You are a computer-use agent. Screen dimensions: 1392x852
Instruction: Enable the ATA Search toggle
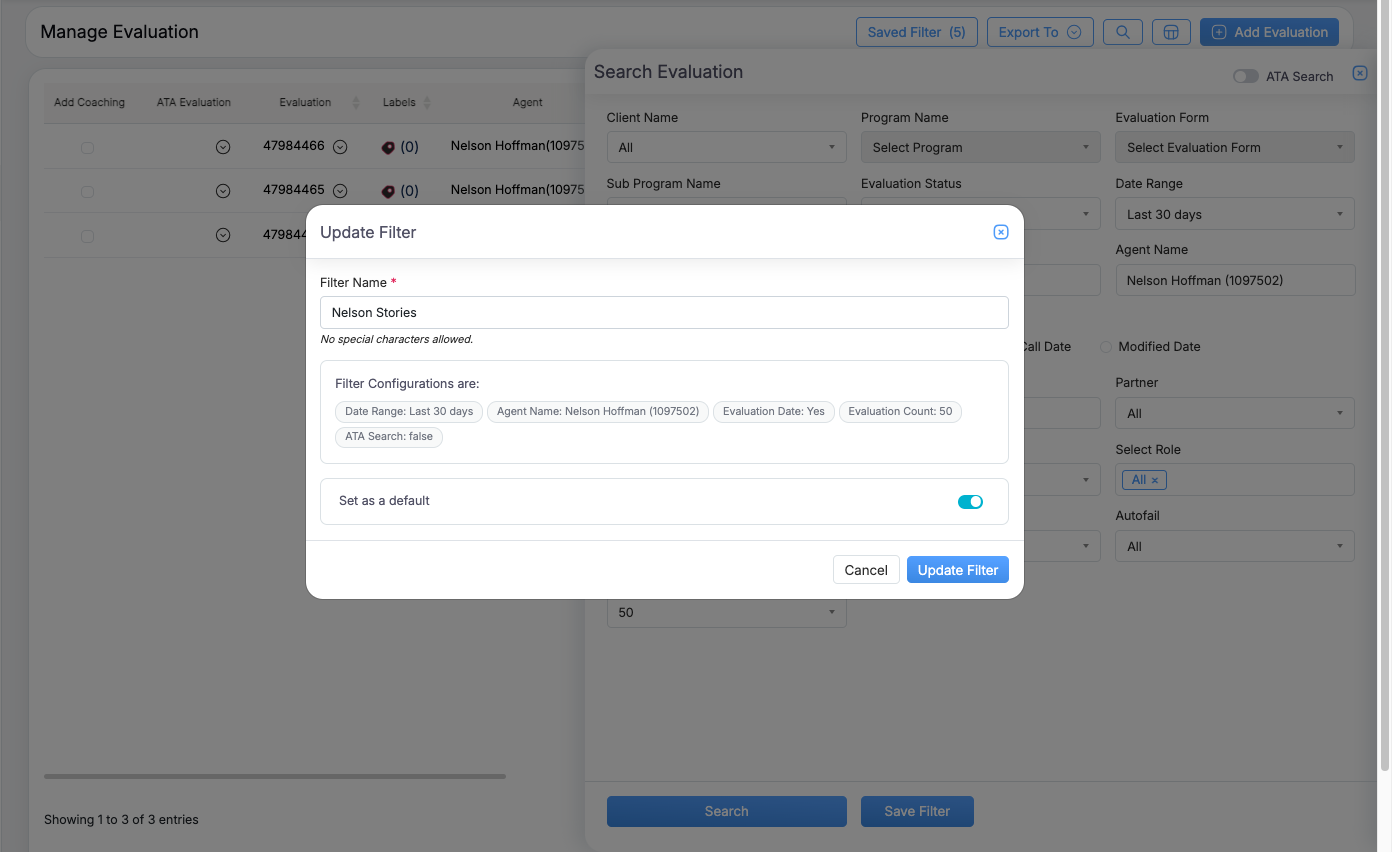click(1245, 76)
